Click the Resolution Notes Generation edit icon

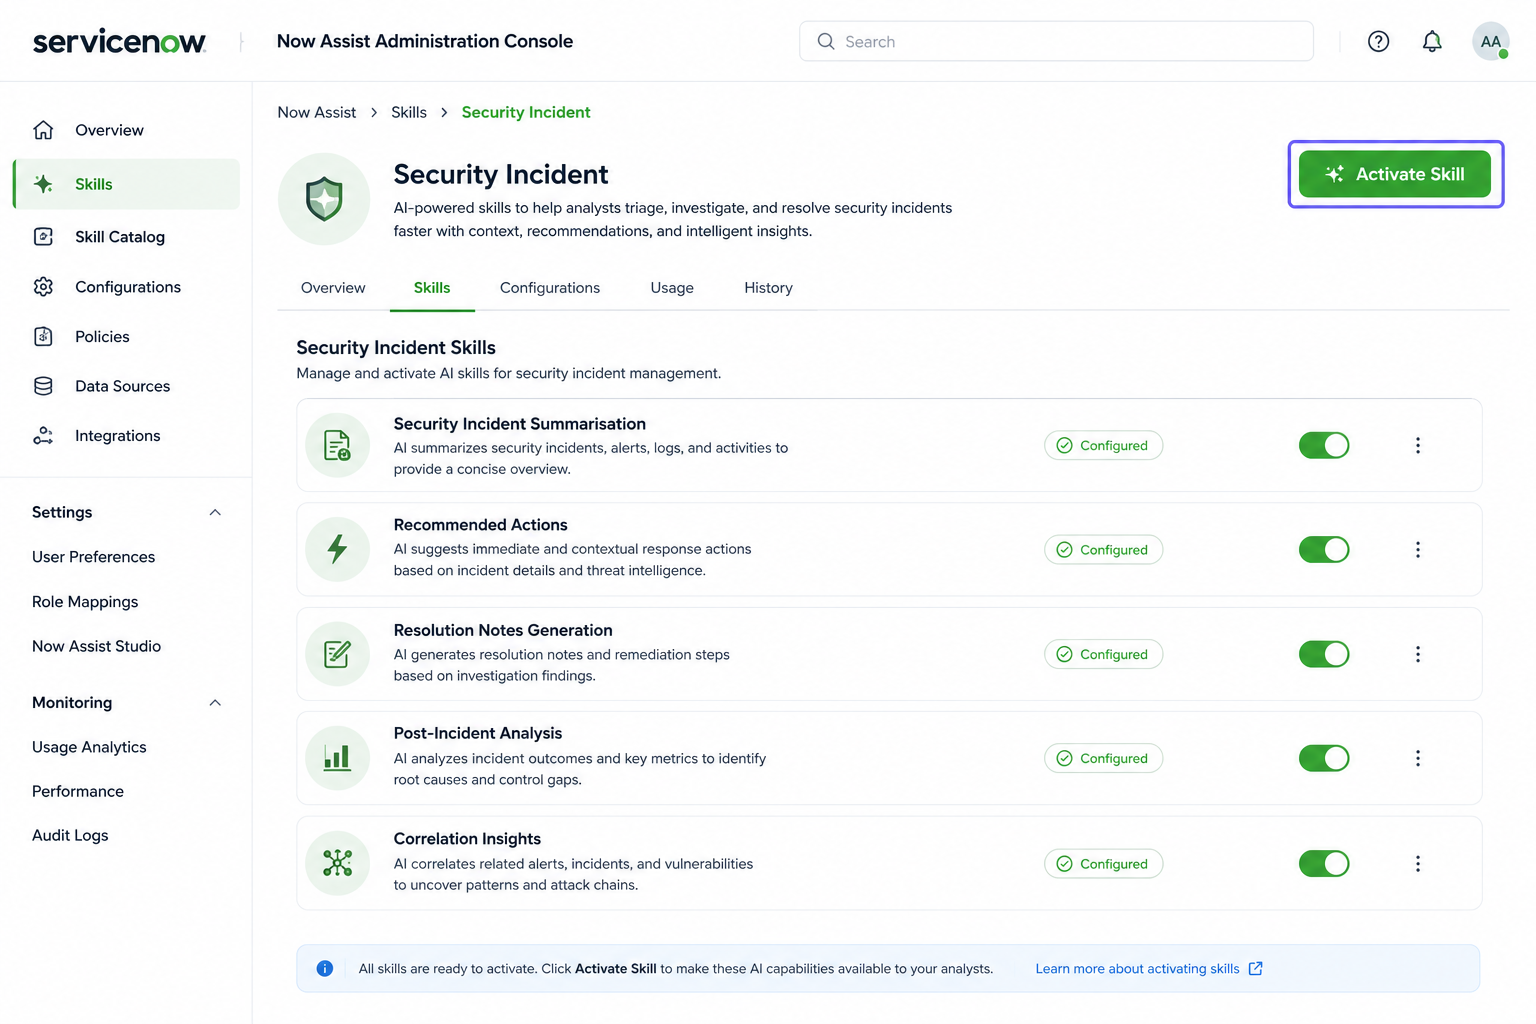pos(338,654)
